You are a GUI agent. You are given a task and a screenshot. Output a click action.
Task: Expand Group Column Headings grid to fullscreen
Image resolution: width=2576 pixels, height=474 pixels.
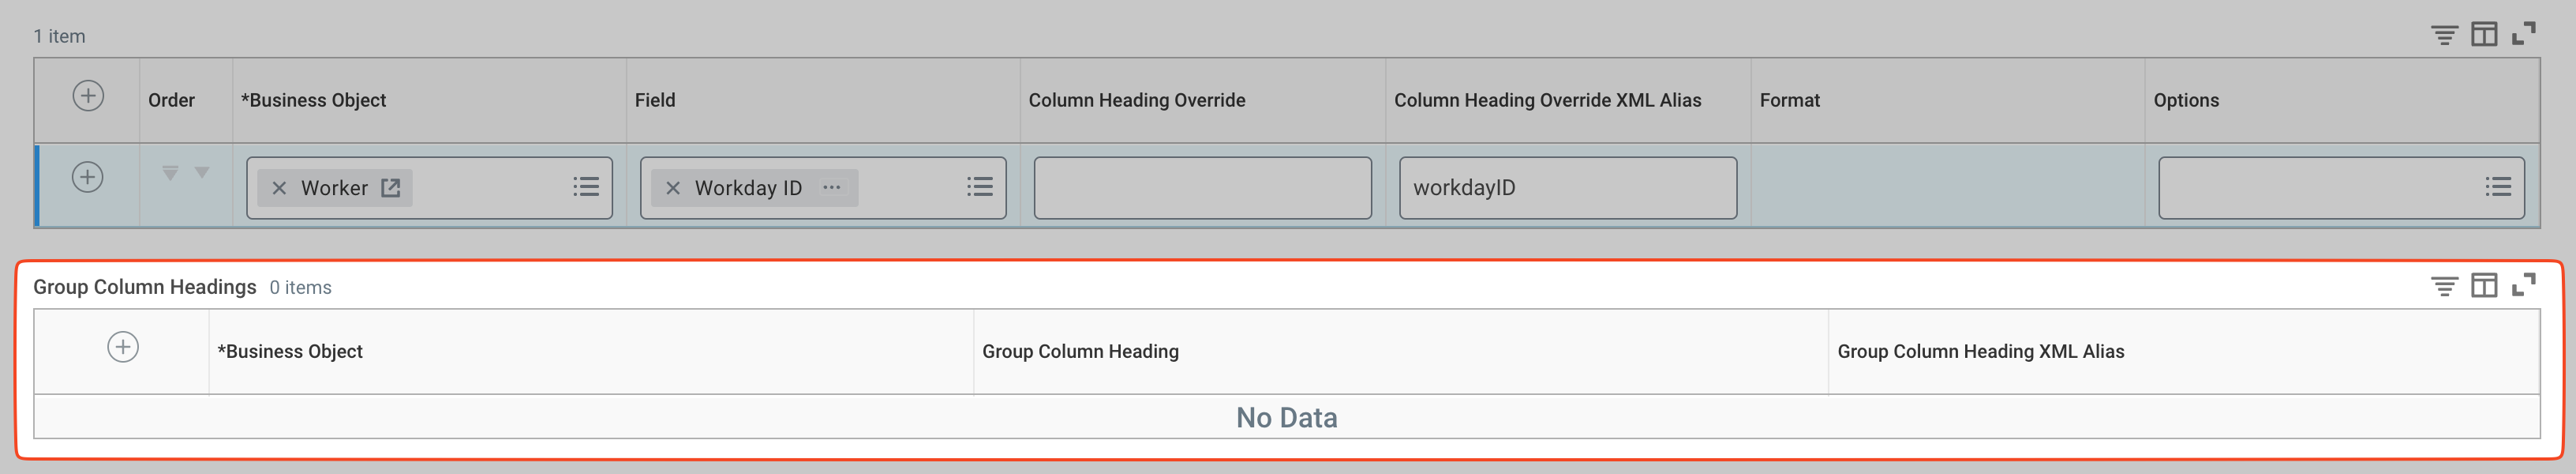click(x=2523, y=285)
